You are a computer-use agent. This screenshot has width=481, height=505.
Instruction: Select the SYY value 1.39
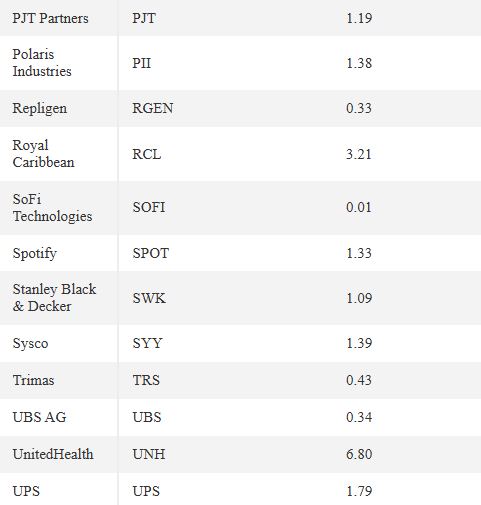[x=359, y=343]
